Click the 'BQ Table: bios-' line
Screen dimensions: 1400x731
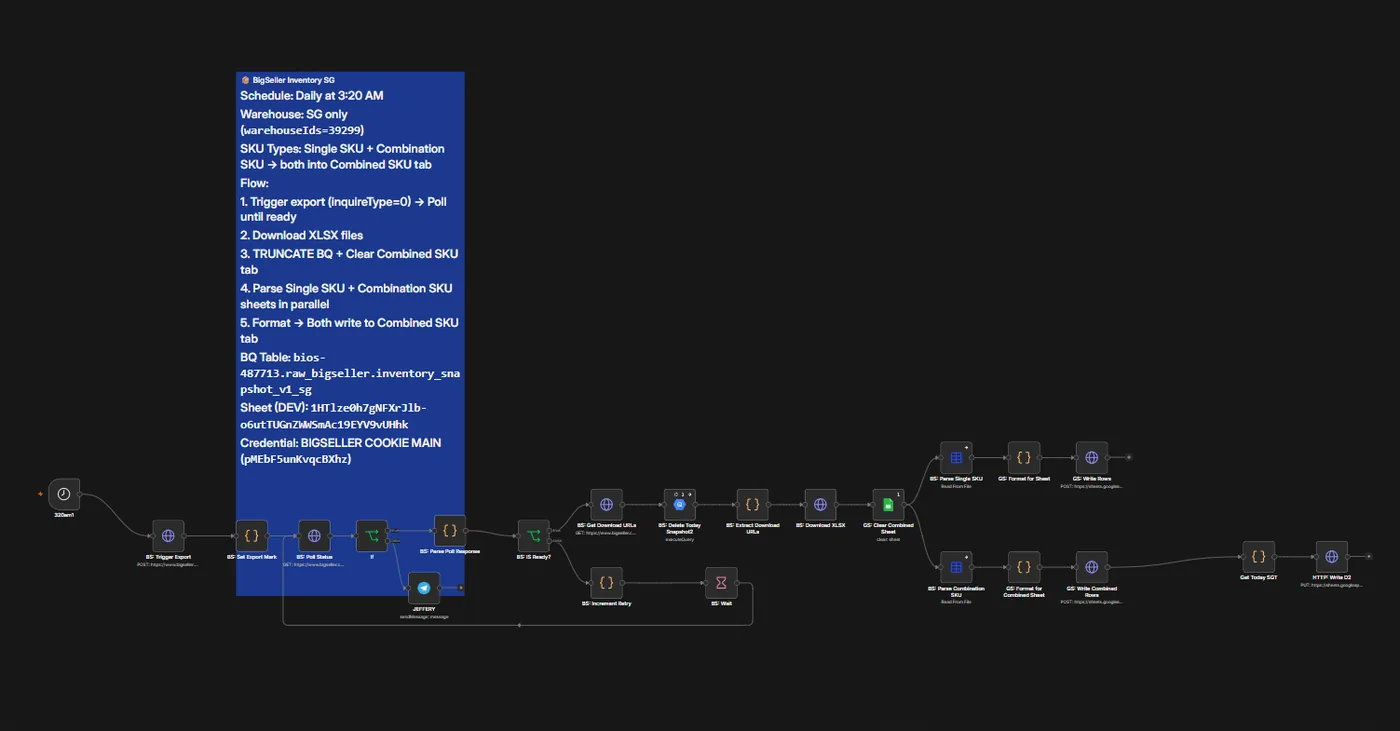click(x=283, y=357)
